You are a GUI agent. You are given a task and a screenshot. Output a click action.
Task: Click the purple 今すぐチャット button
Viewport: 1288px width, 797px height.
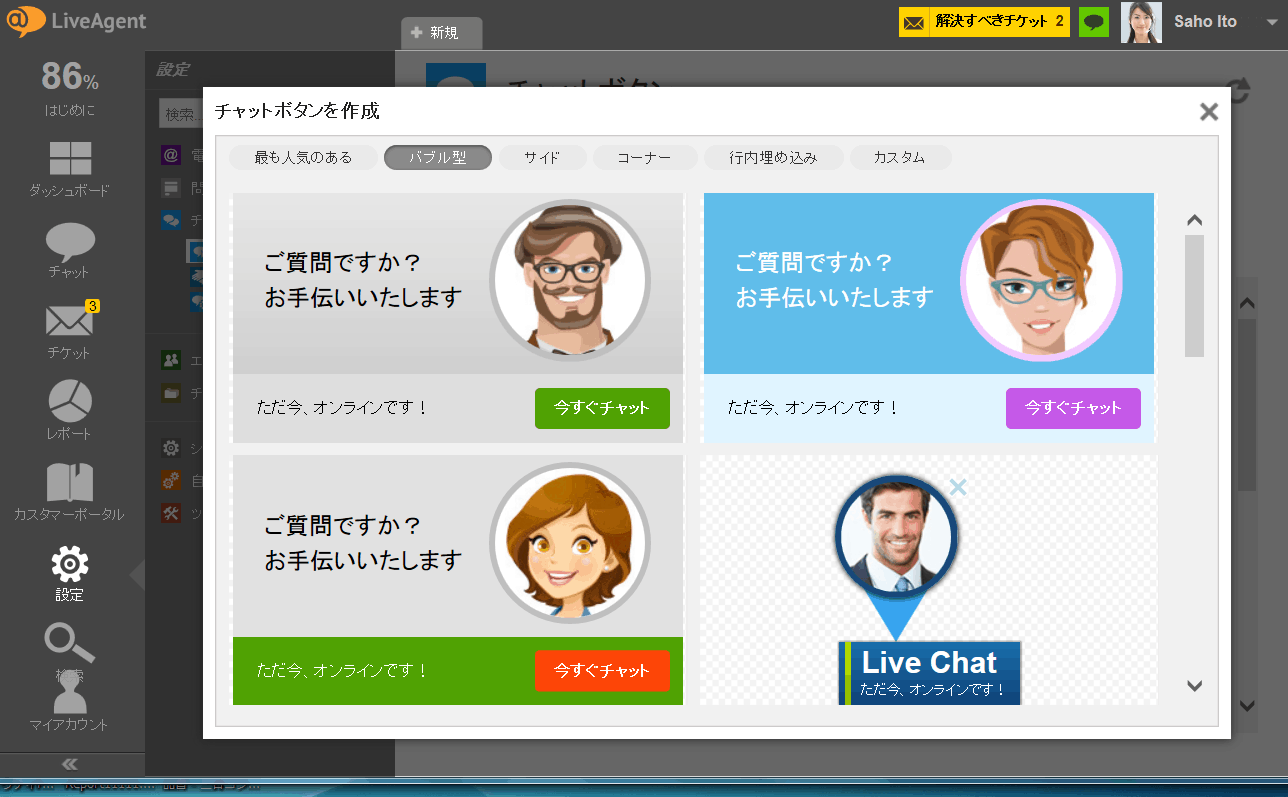(1072, 408)
